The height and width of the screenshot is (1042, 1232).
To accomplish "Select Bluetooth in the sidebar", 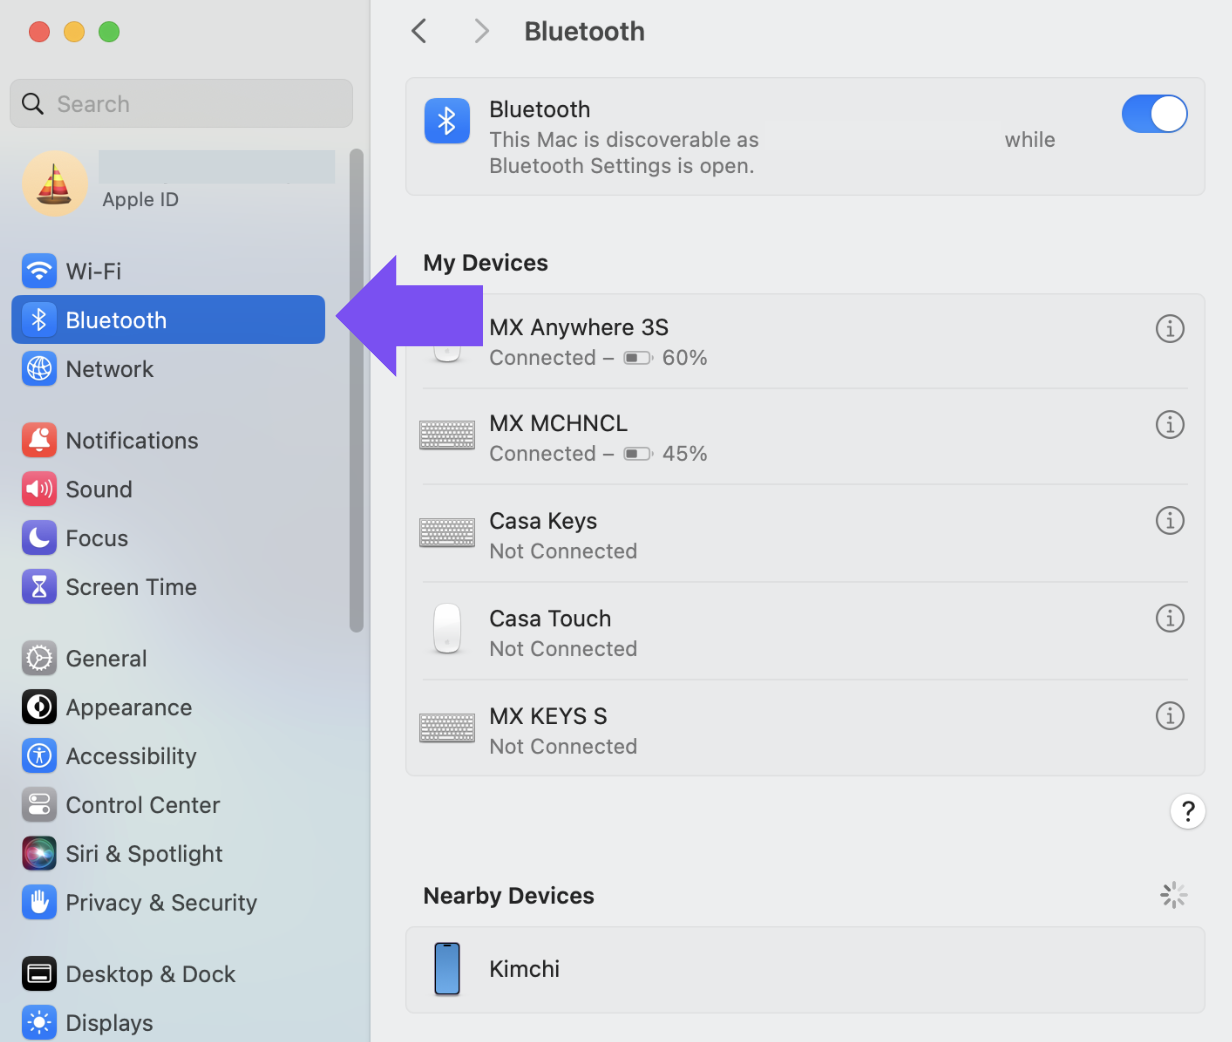I will pyautogui.click(x=168, y=320).
